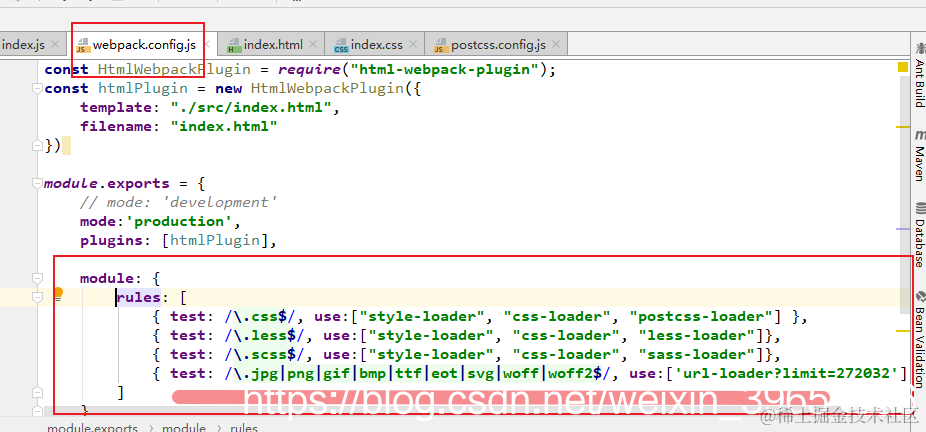Switch to the webpack.config.js tab
926x432 pixels.
click(x=144, y=44)
